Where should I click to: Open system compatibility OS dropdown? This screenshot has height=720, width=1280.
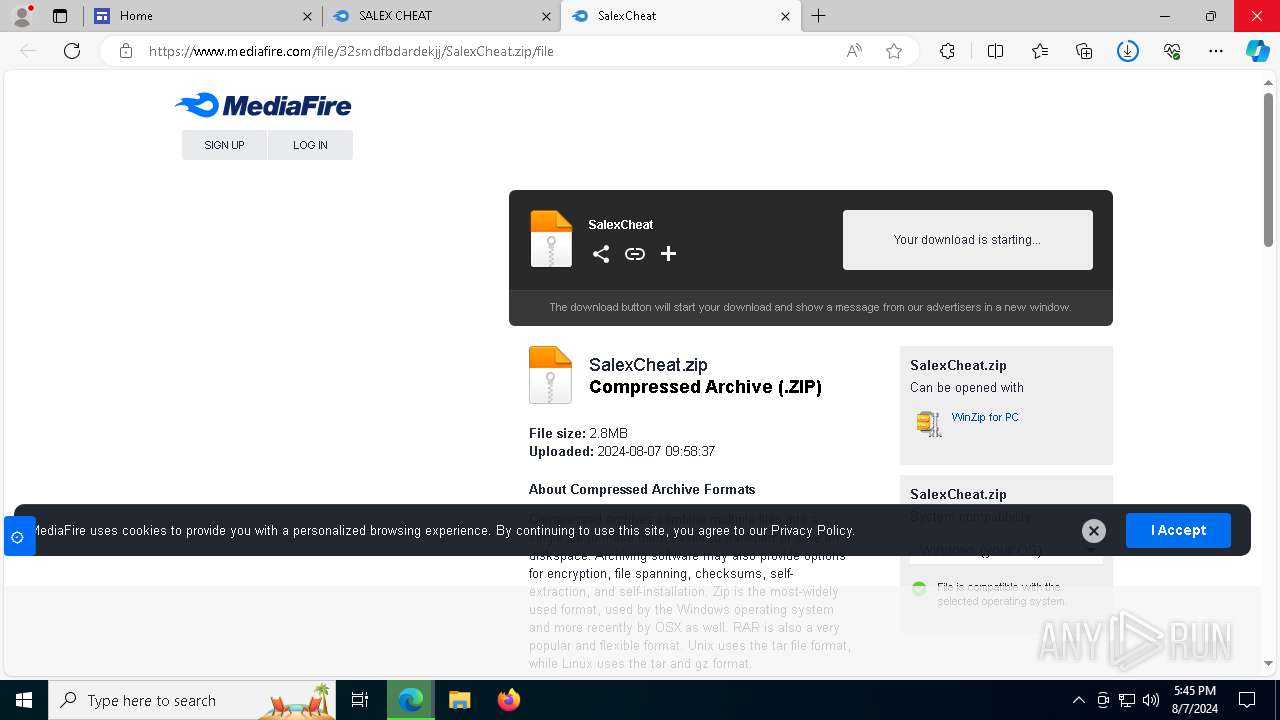[1006, 550]
